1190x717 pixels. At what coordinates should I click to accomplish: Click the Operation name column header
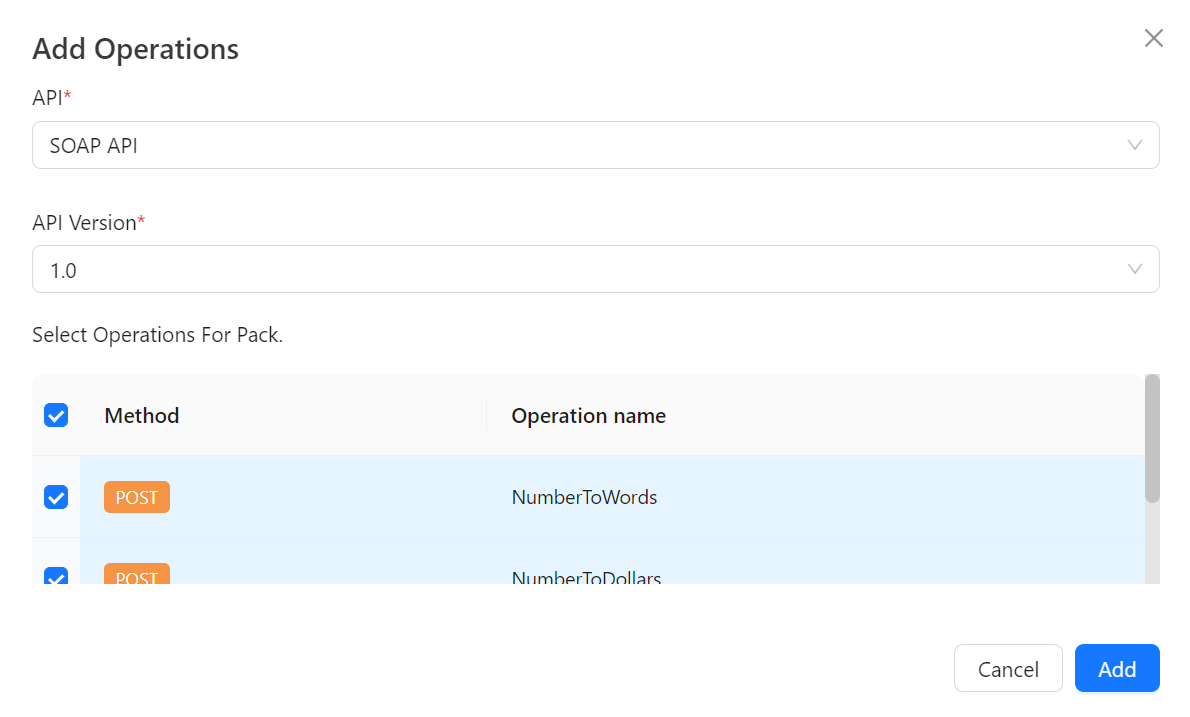pyautogui.click(x=588, y=415)
